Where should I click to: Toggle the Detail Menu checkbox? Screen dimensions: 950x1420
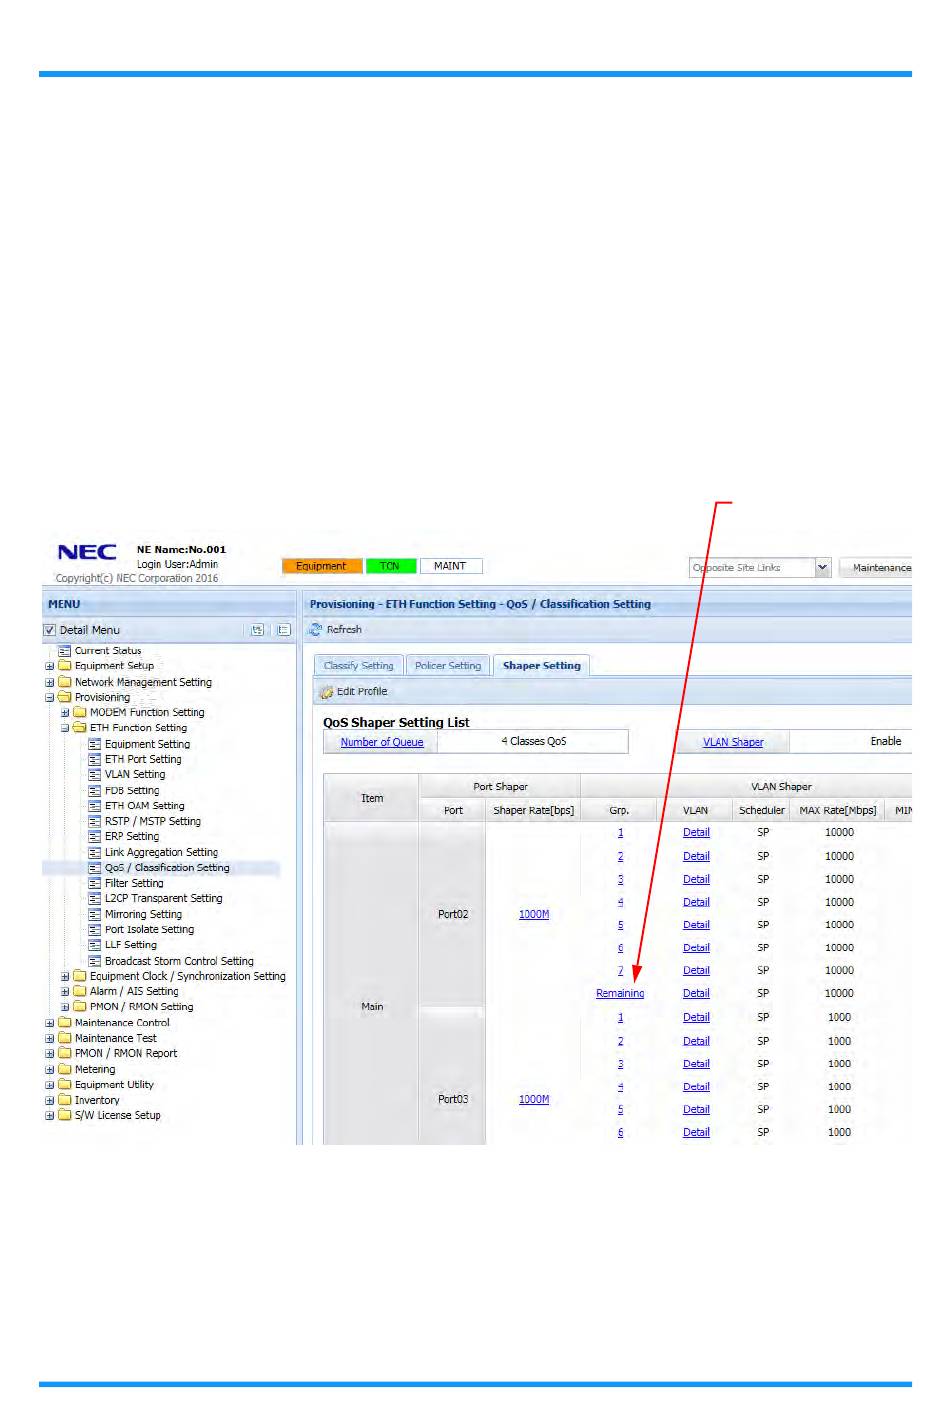coord(50,630)
